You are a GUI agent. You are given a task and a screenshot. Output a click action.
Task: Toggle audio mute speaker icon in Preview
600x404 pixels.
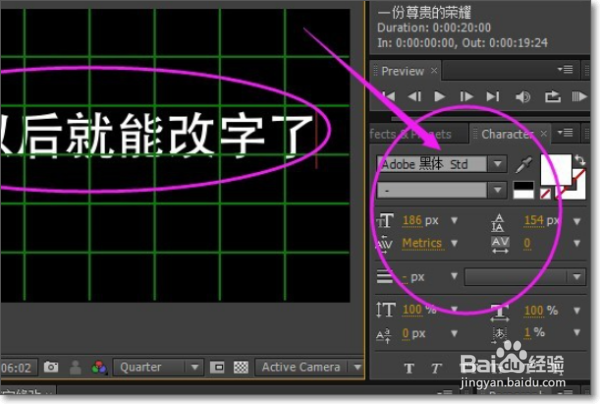click(x=523, y=97)
